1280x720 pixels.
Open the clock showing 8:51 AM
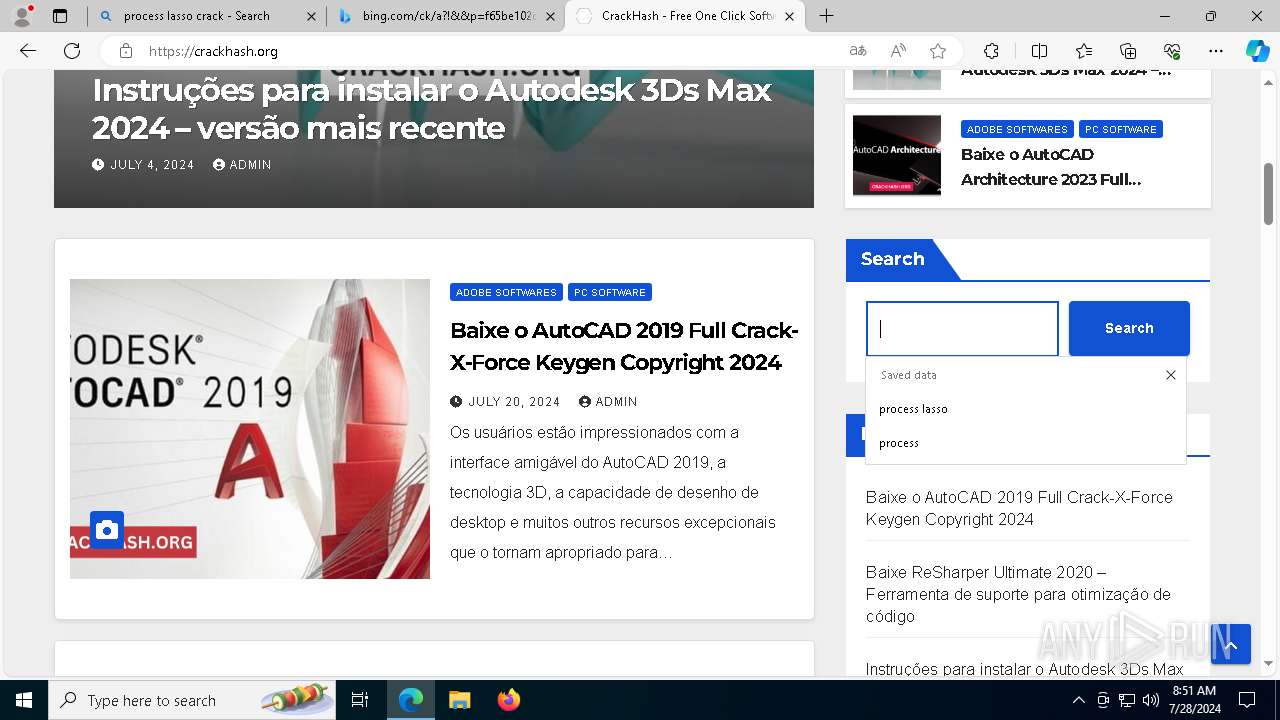1195,700
